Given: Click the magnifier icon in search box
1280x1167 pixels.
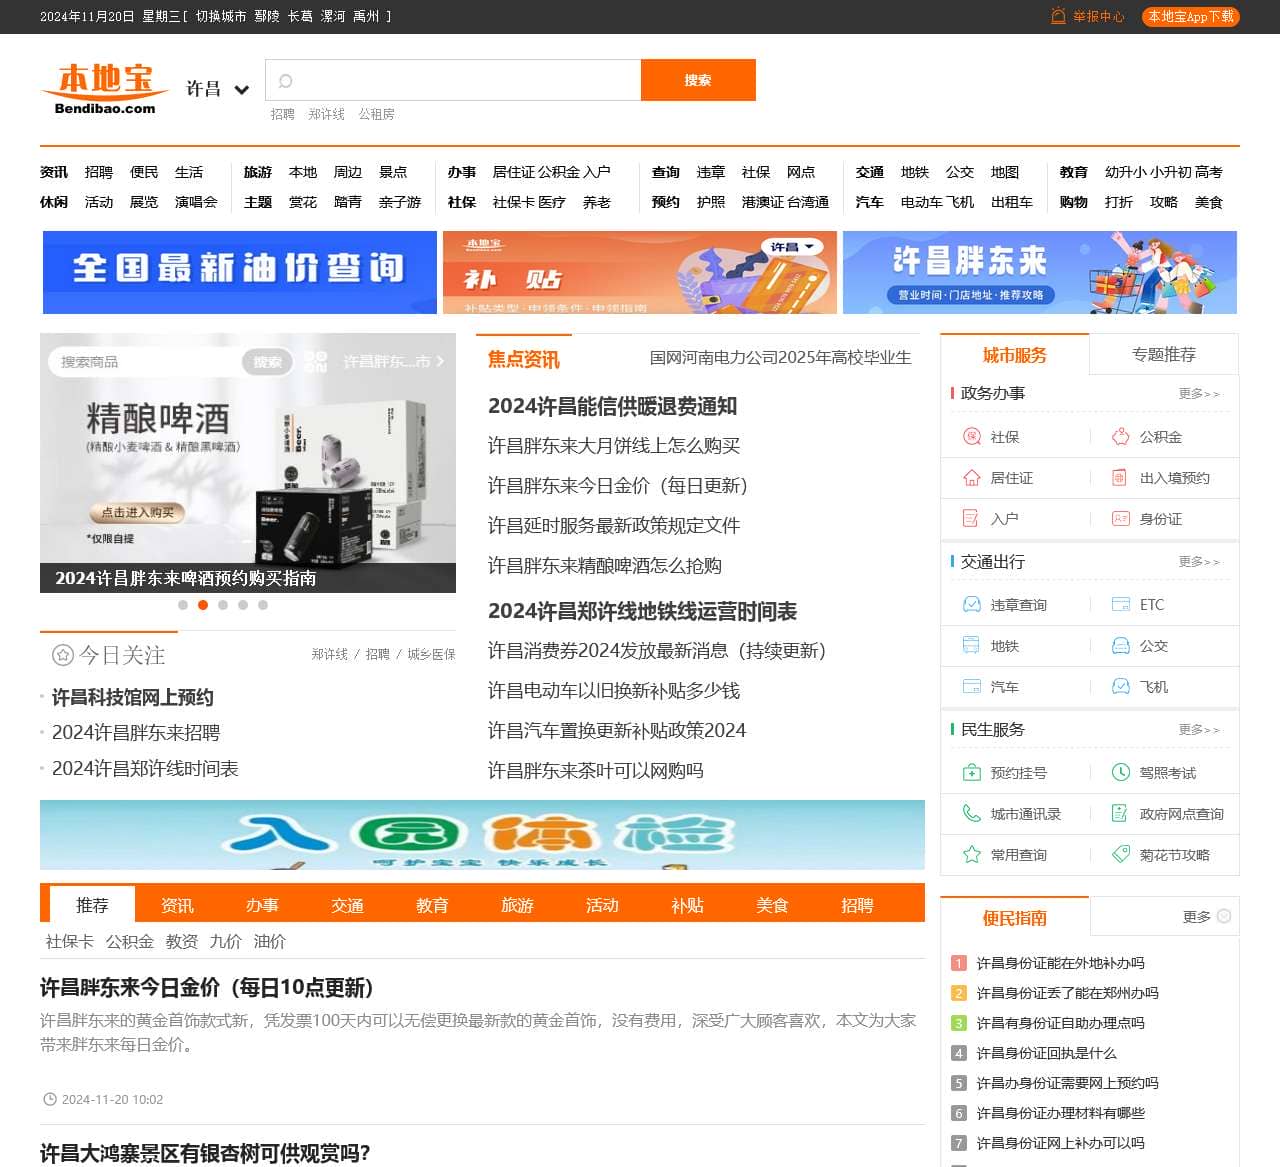Looking at the screenshot, I should 285,81.
